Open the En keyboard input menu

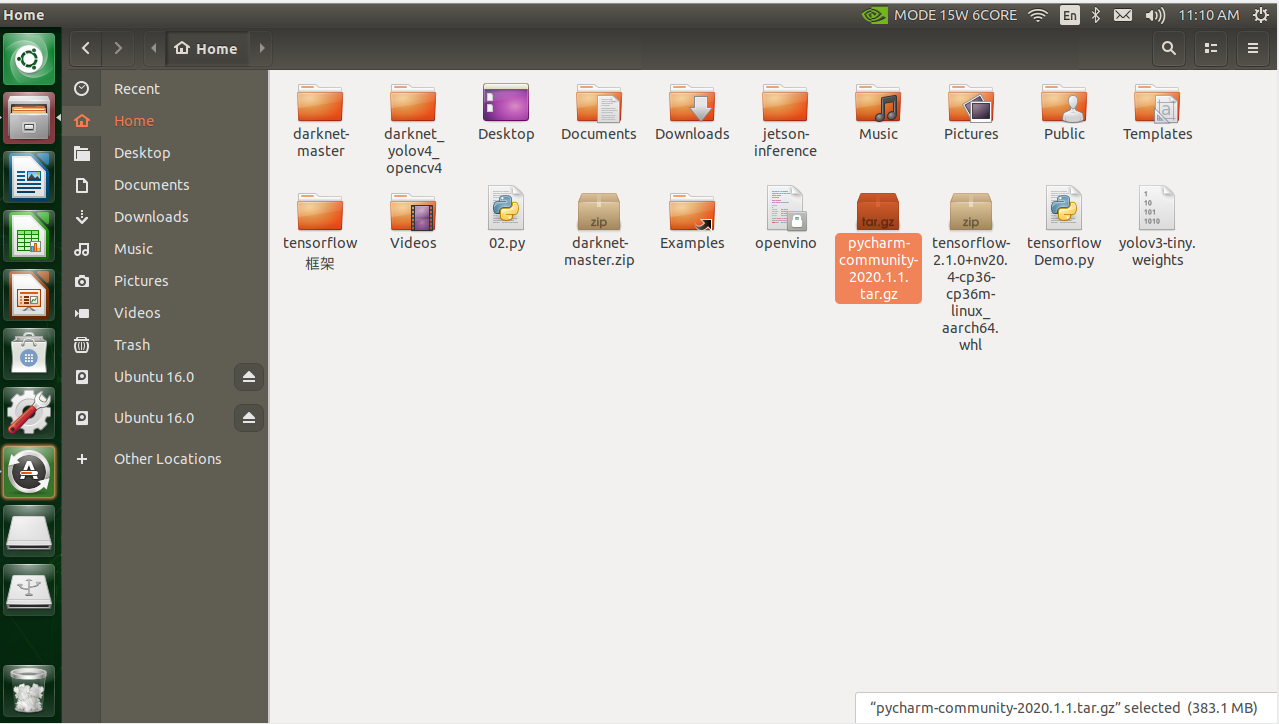coord(1070,15)
